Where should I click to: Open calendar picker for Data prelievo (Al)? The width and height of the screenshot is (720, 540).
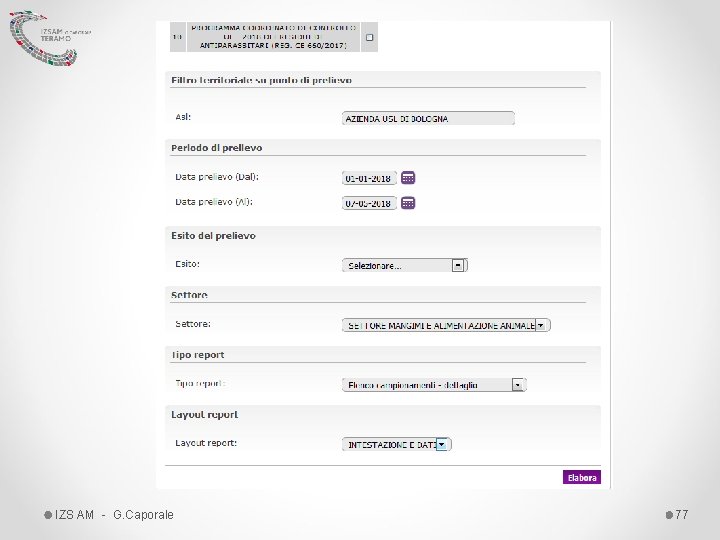(x=408, y=203)
